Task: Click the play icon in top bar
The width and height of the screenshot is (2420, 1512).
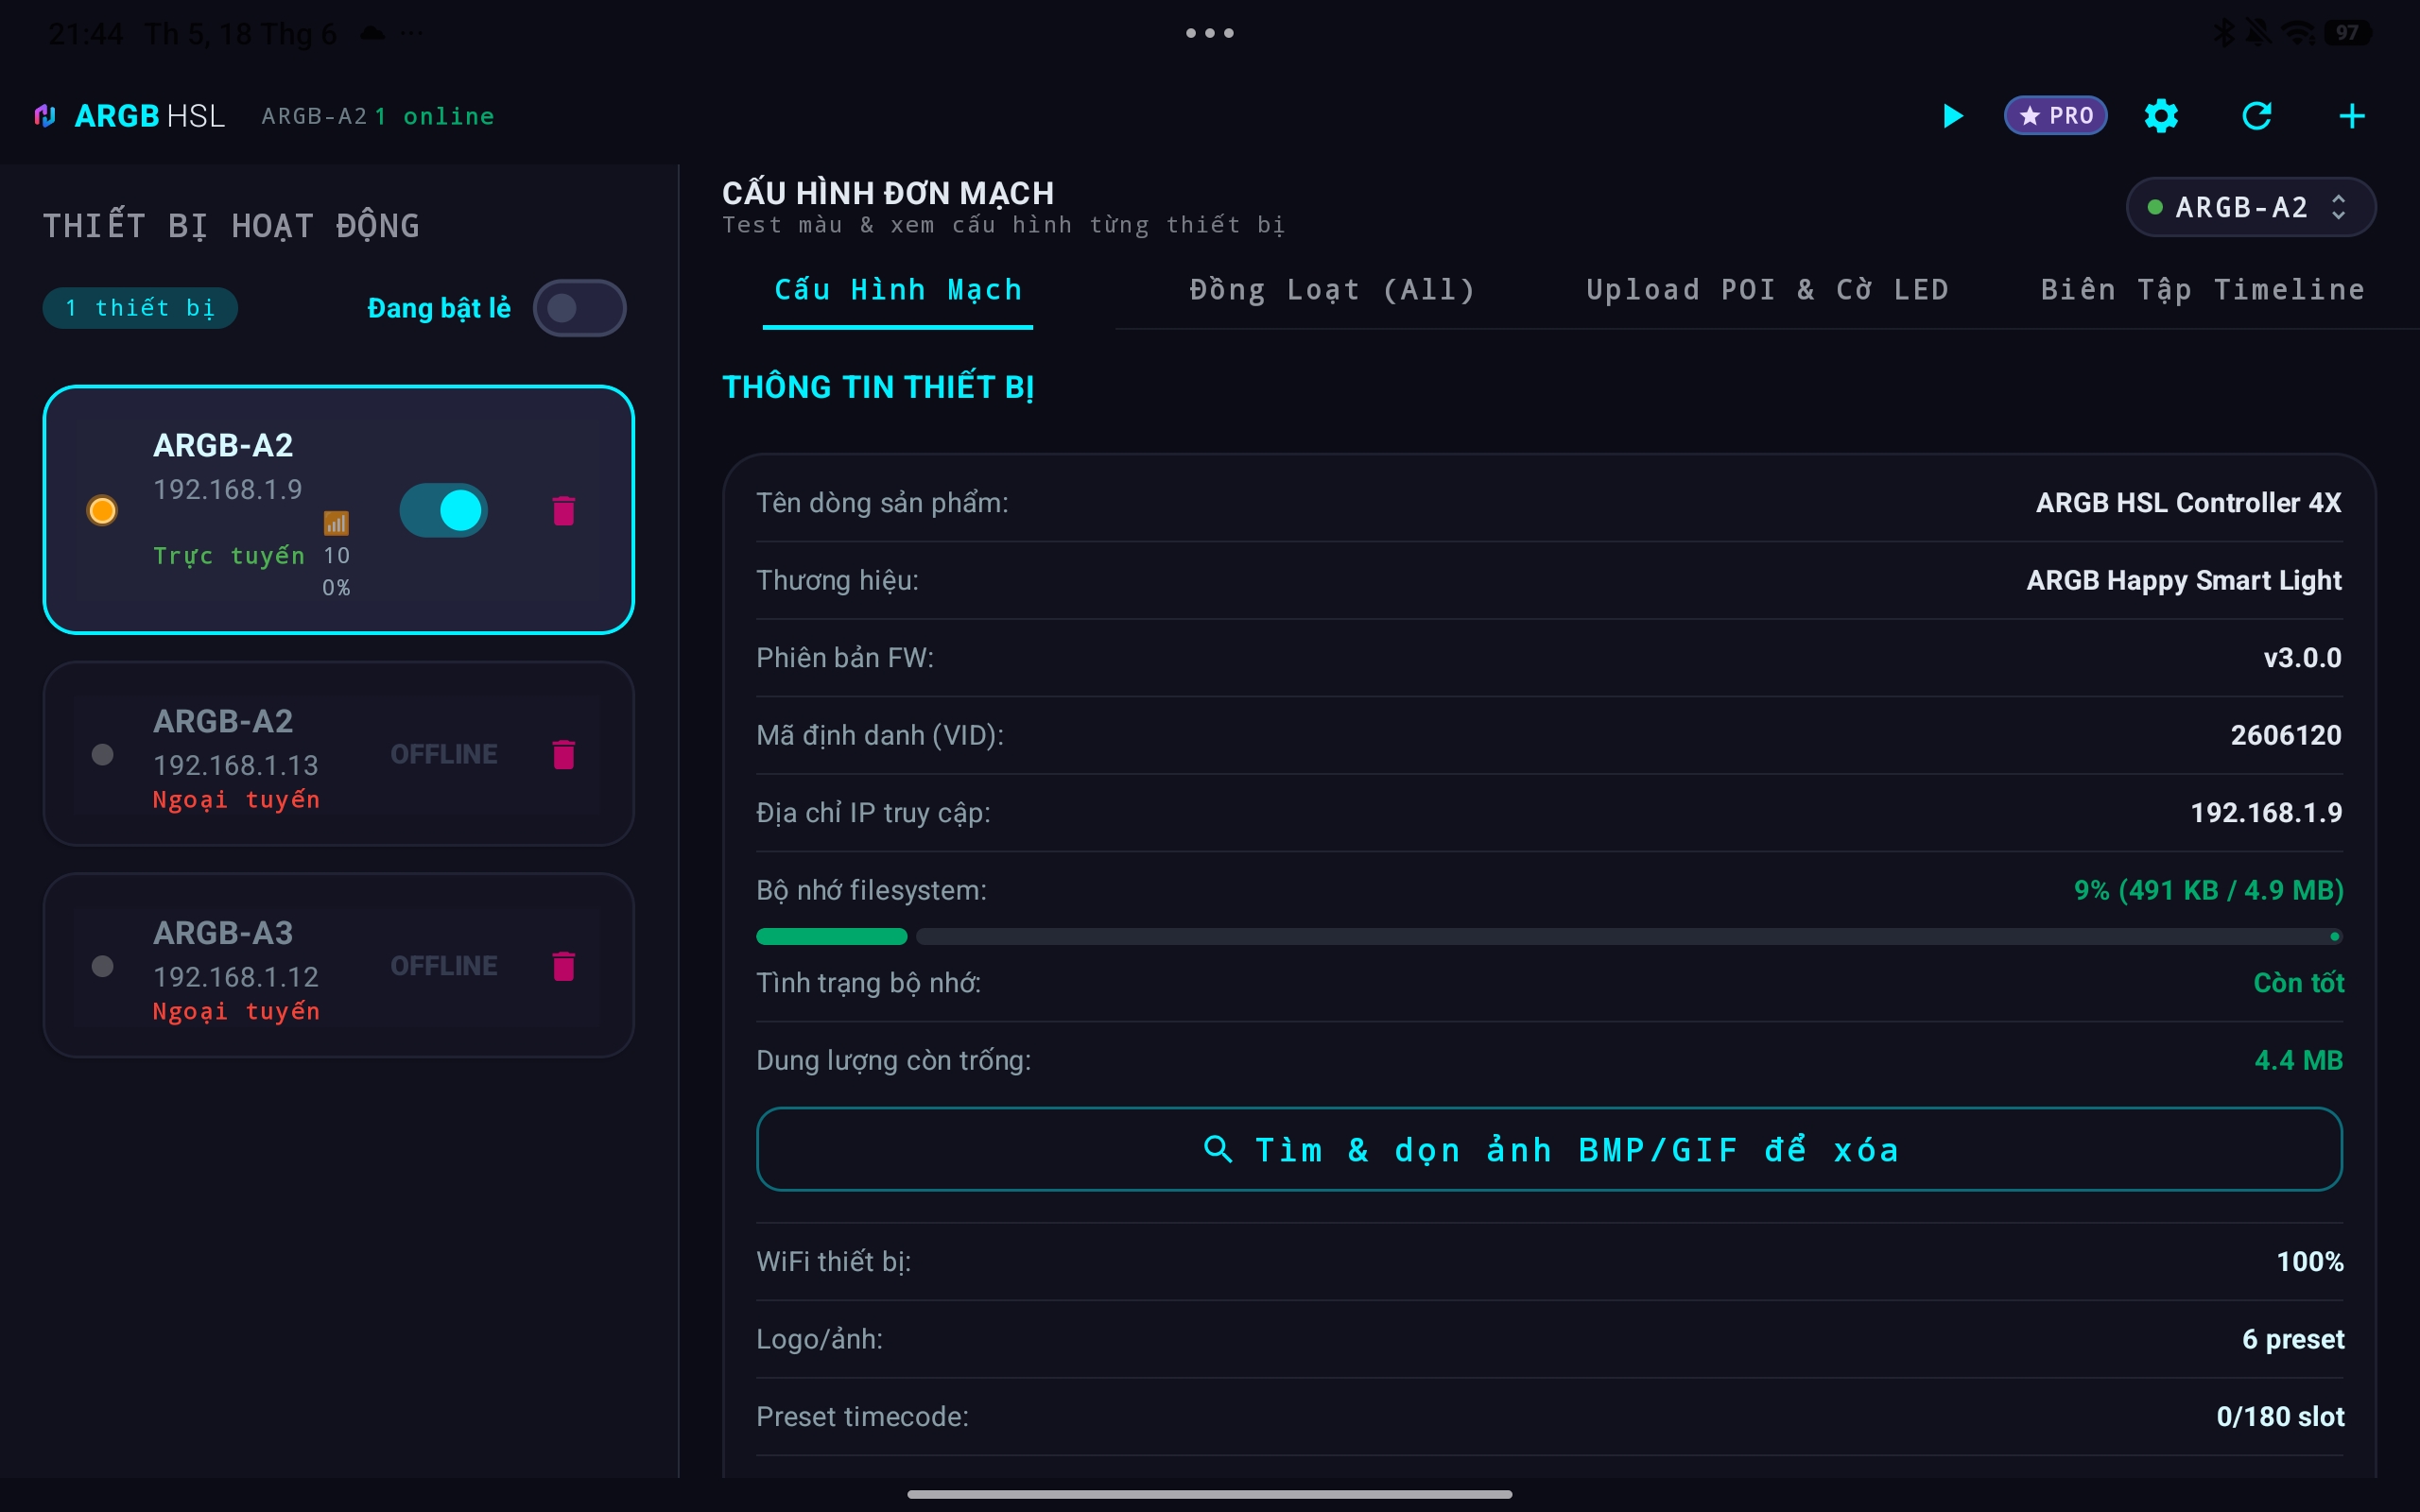Action: pyautogui.click(x=1952, y=116)
